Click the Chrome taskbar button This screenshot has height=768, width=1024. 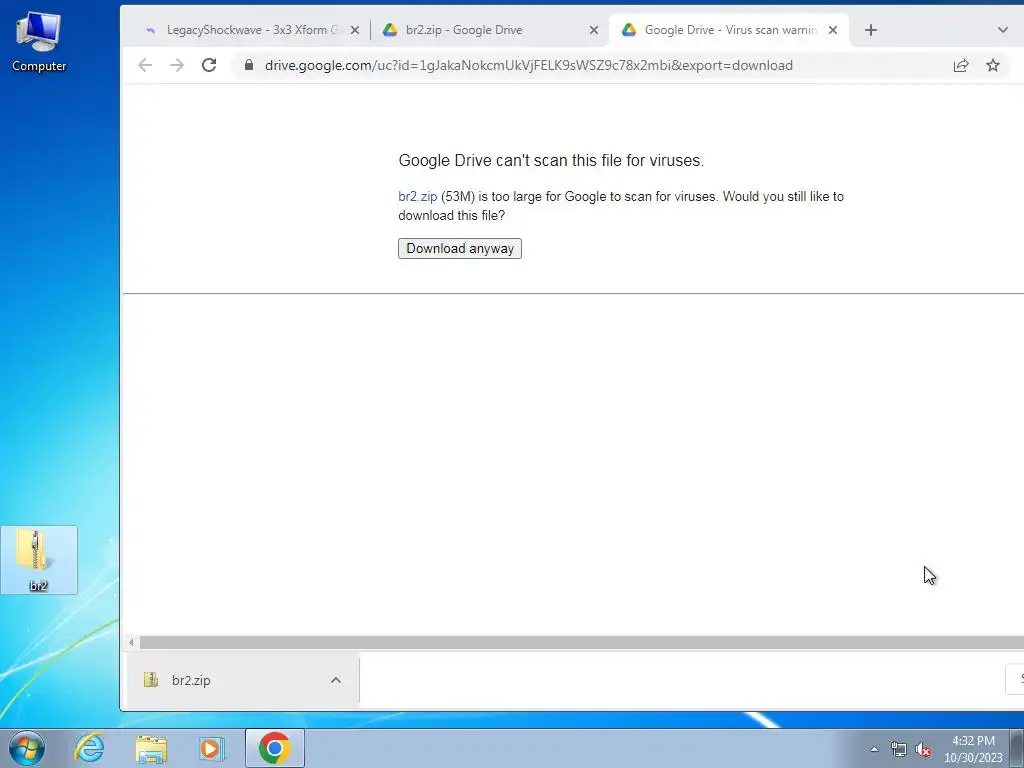[x=275, y=748]
